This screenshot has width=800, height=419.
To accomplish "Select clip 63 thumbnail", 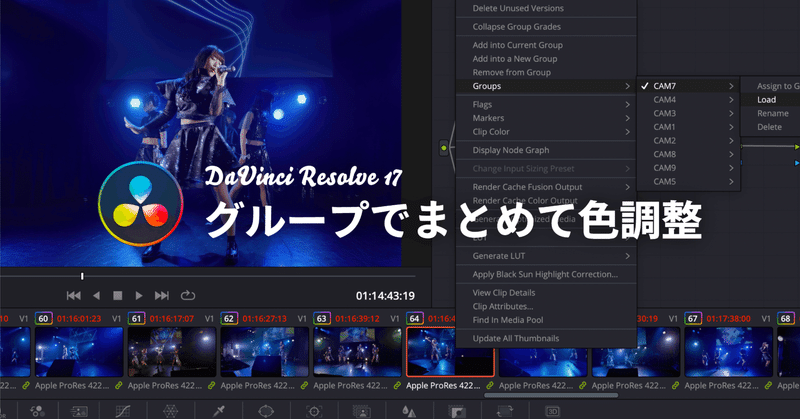I will 357,352.
